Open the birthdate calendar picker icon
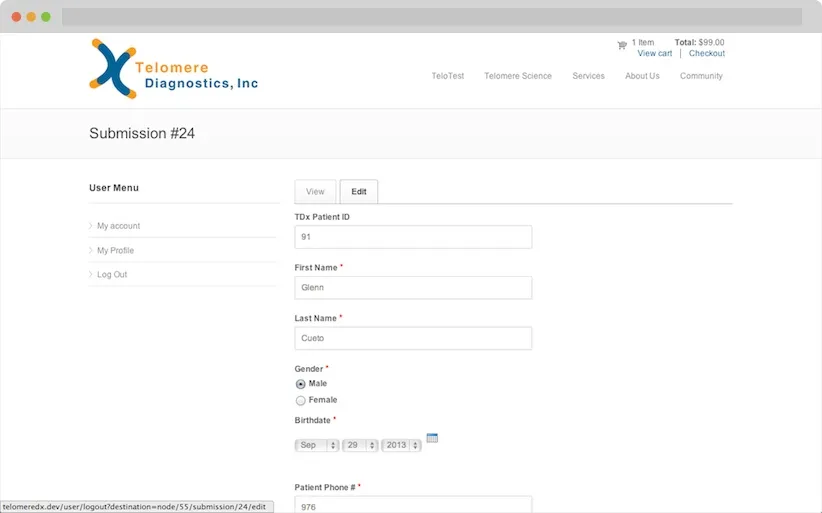 coord(432,438)
